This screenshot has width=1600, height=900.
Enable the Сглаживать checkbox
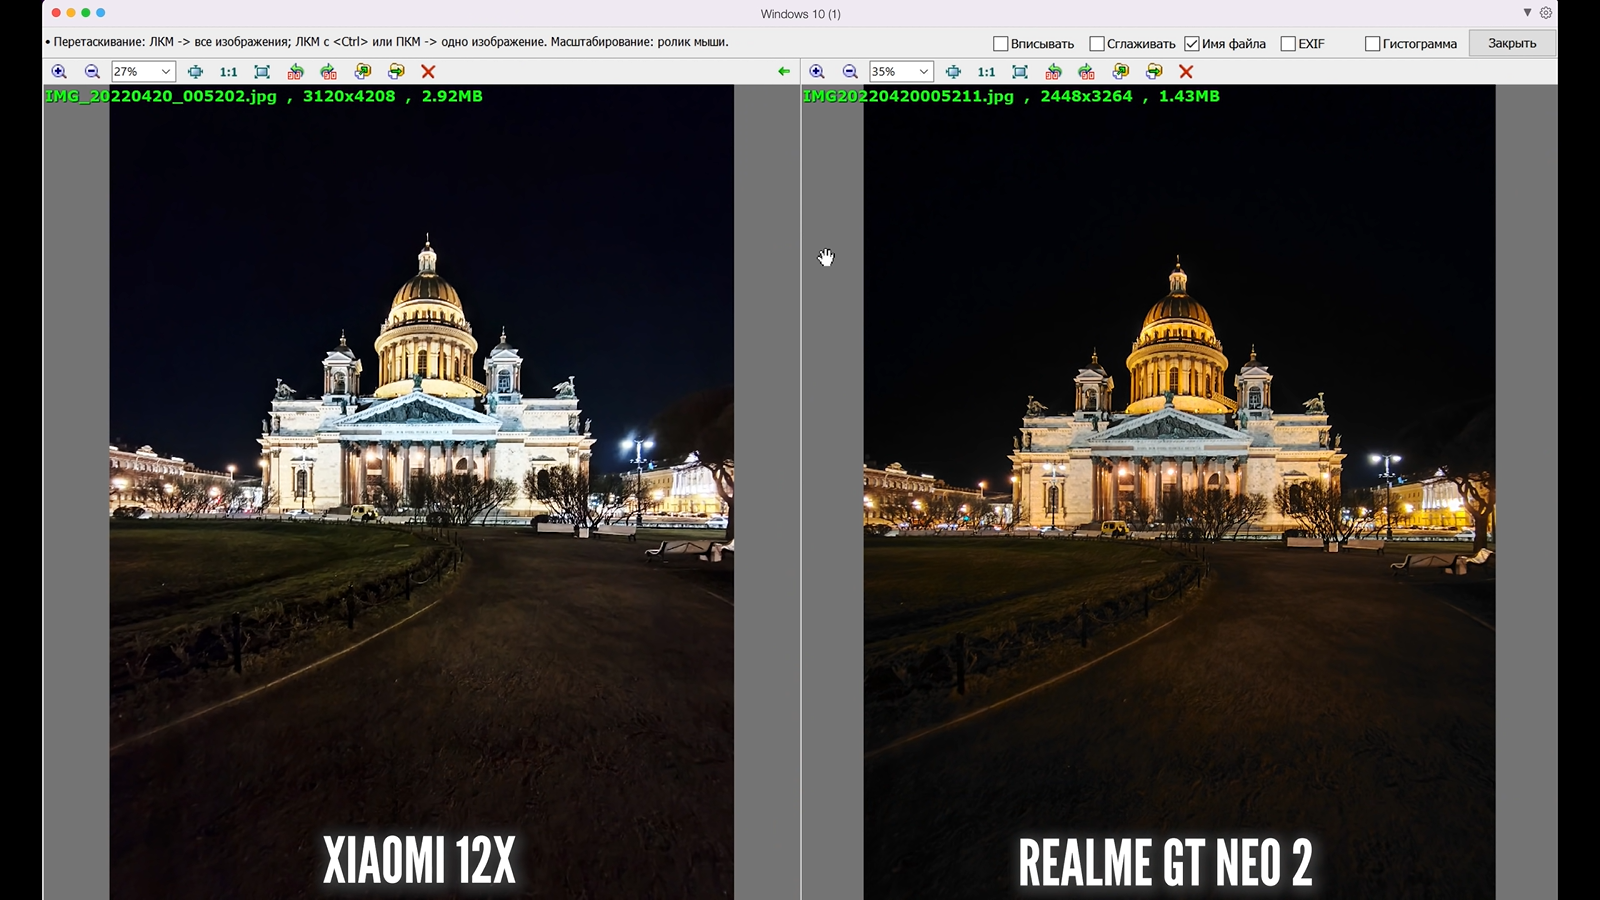tap(1096, 44)
